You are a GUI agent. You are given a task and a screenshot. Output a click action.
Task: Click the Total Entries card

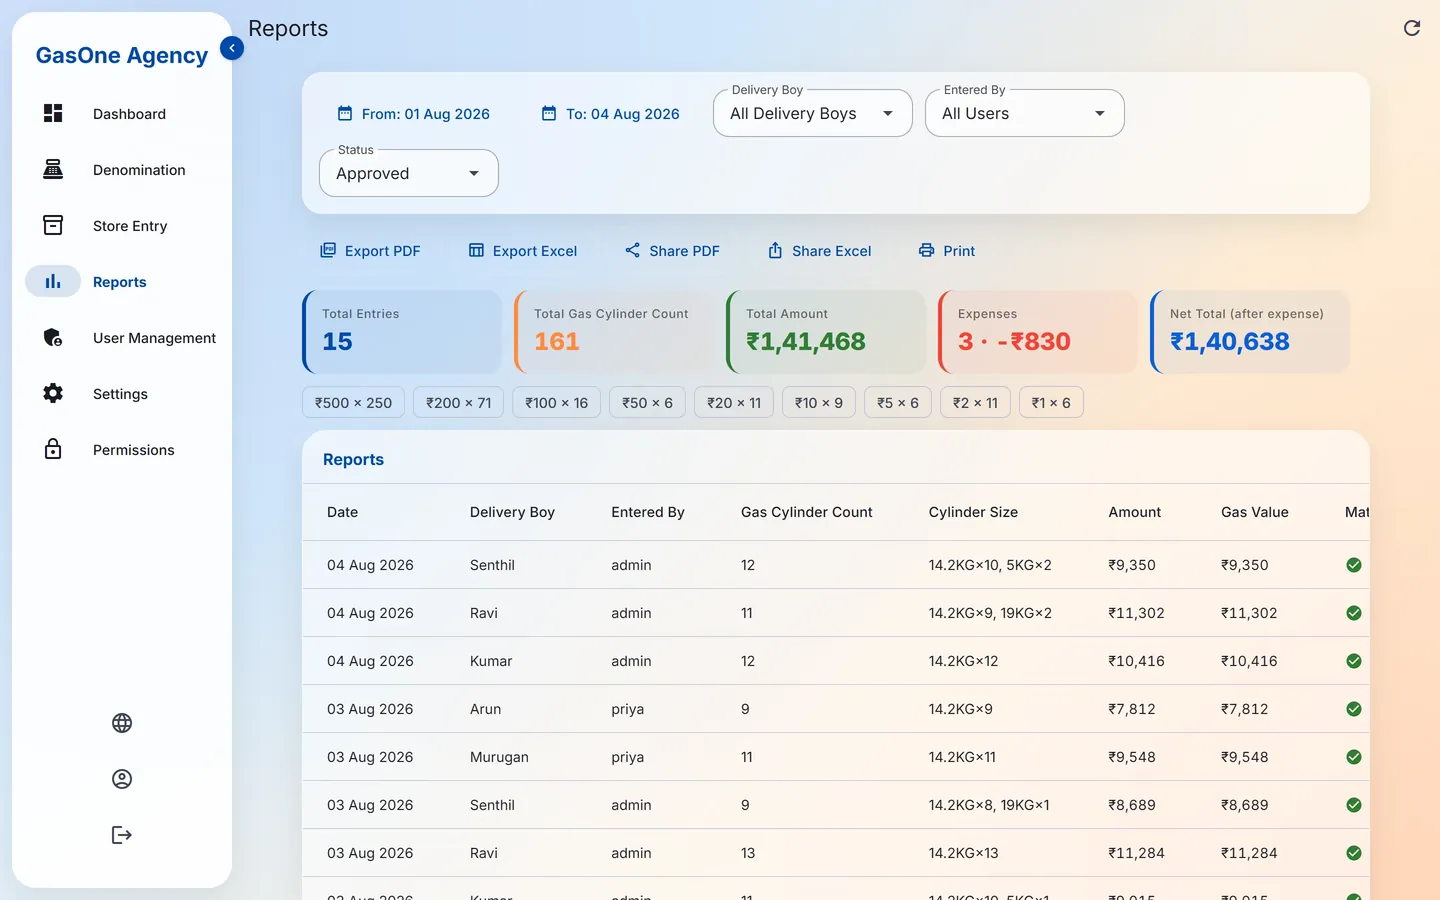pos(402,332)
